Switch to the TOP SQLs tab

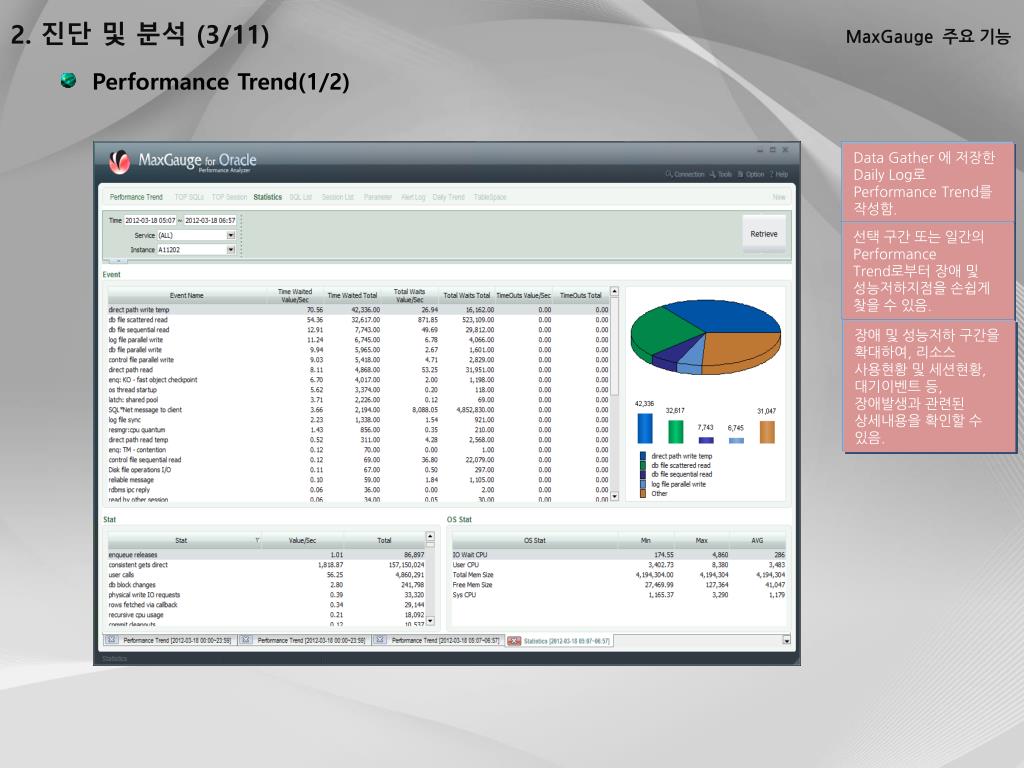click(x=189, y=197)
